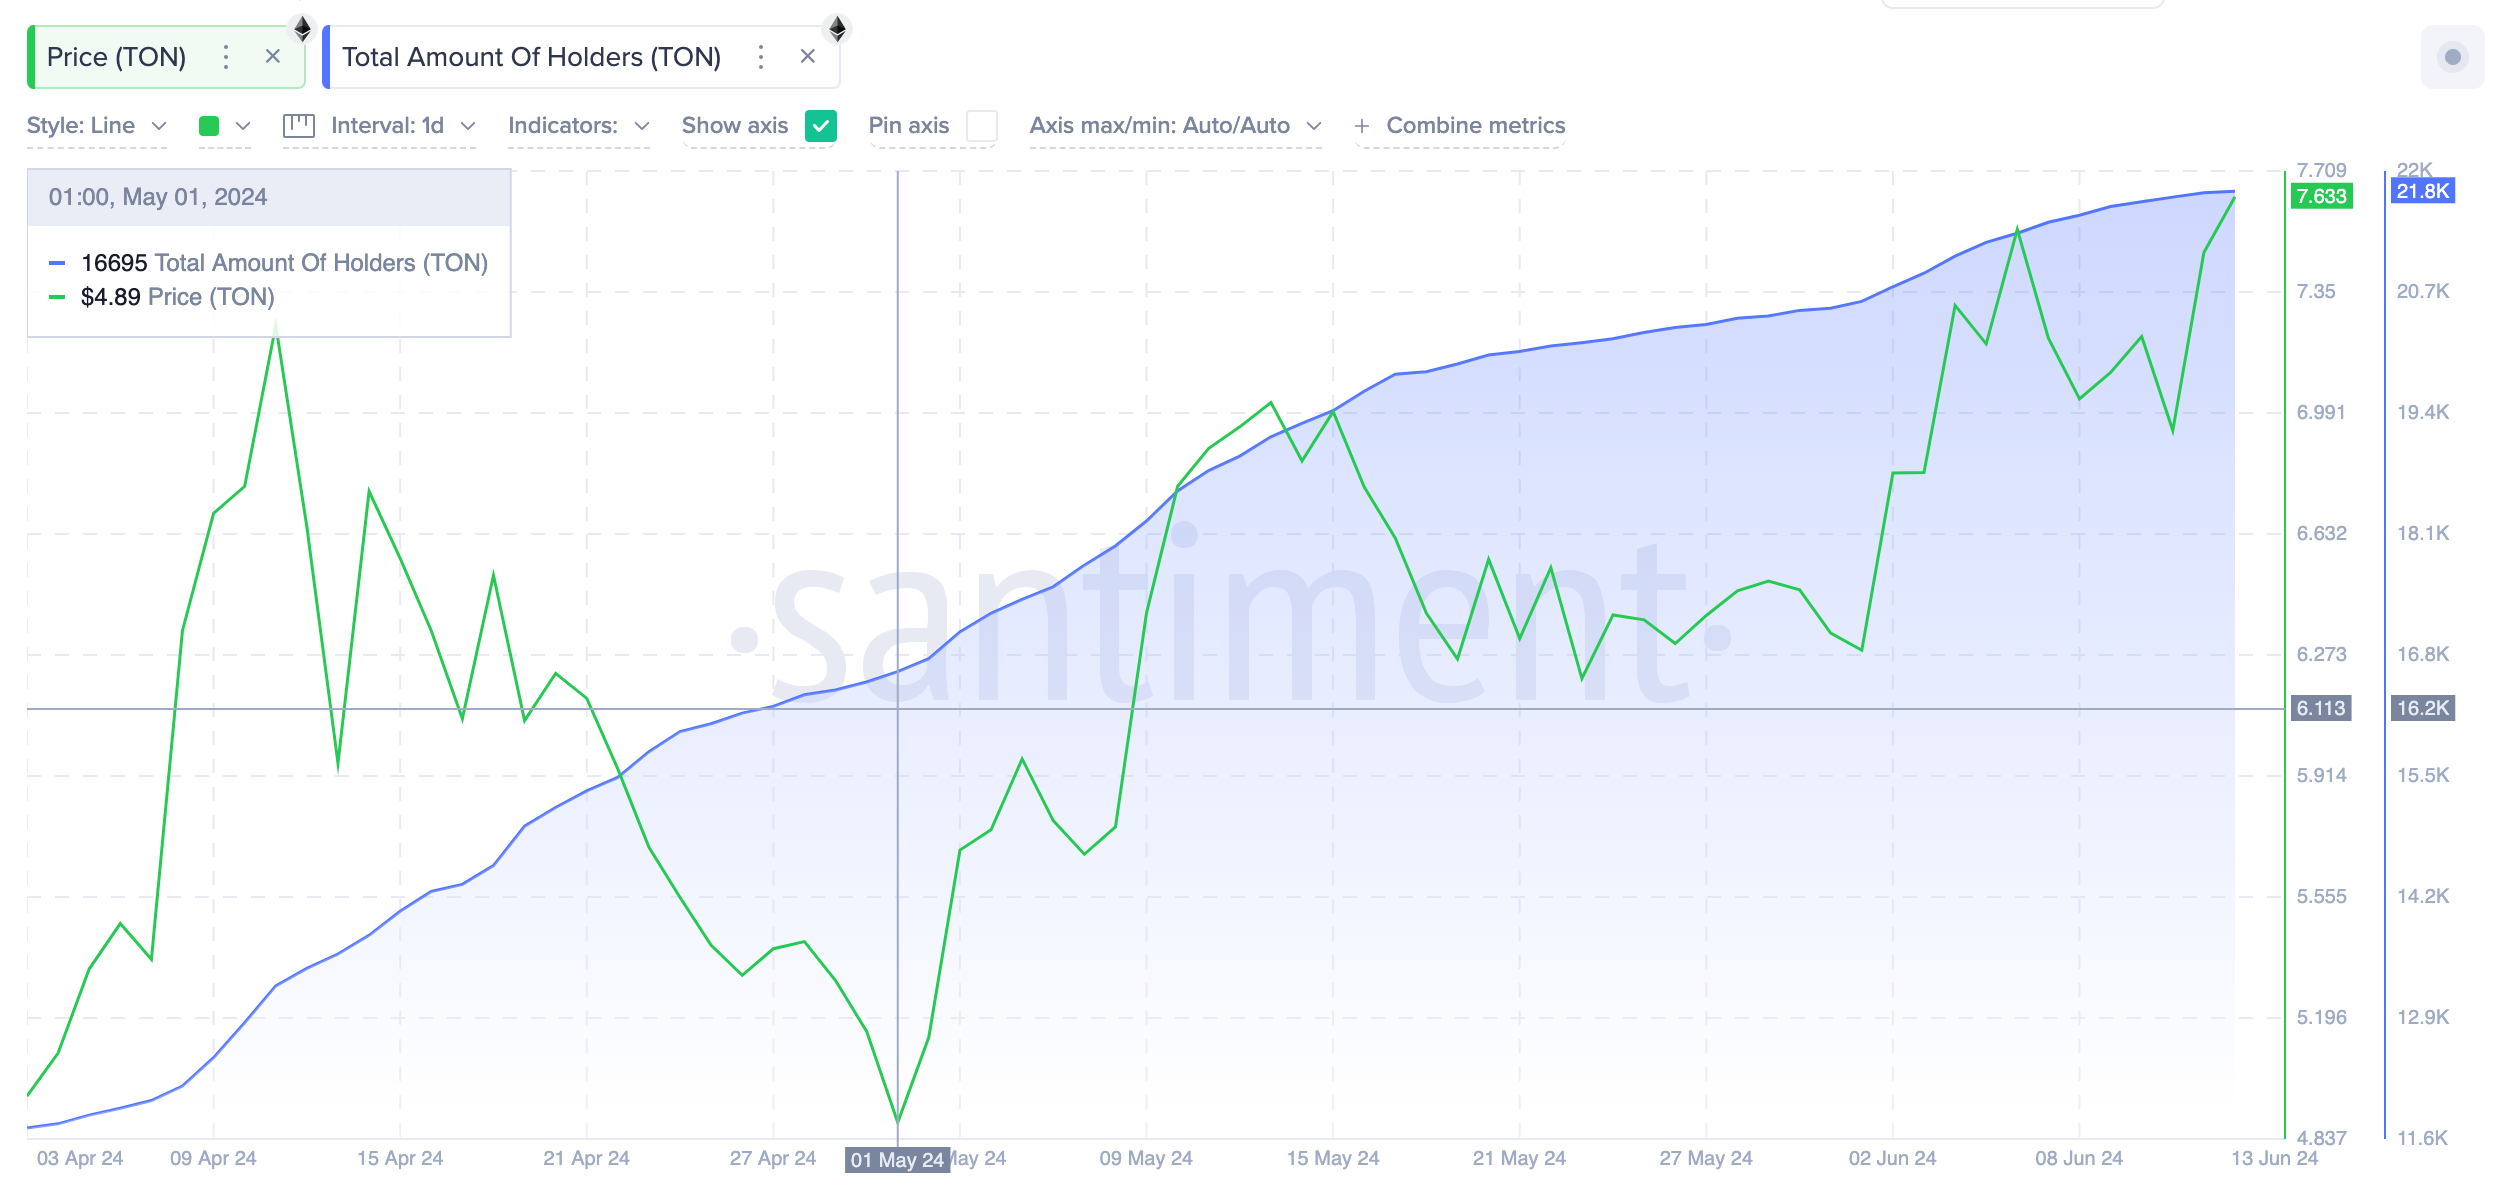Image resolution: width=2508 pixels, height=1194 pixels.
Task: Remove Total Amount Of Holders metric
Action: [x=808, y=57]
